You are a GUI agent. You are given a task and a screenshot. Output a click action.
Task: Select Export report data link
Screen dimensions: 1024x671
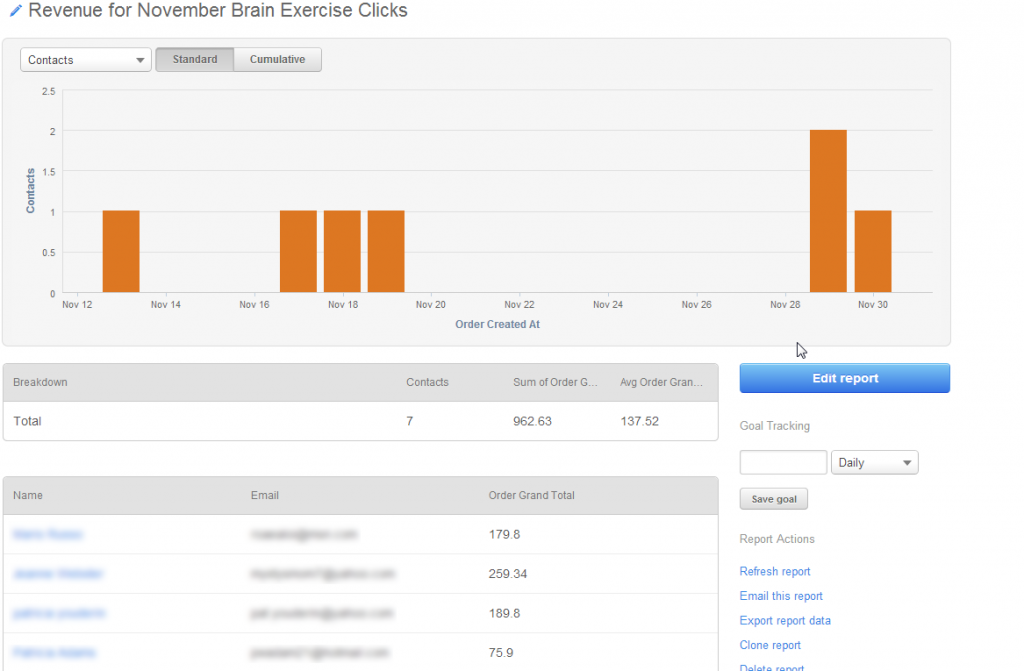[x=785, y=621]
